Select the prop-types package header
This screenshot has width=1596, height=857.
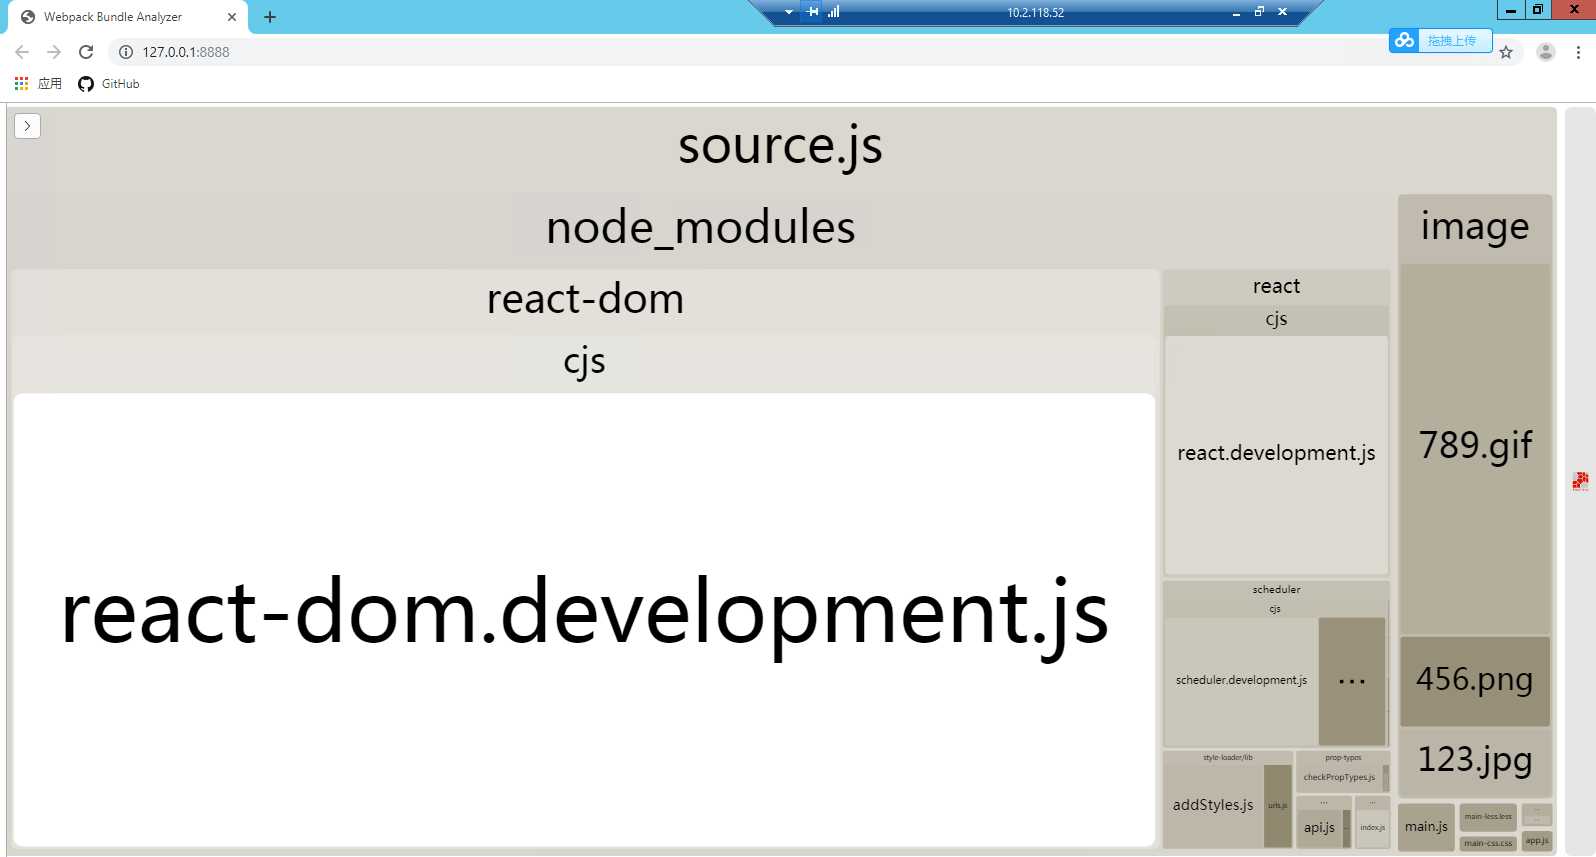pos(1343,758)
